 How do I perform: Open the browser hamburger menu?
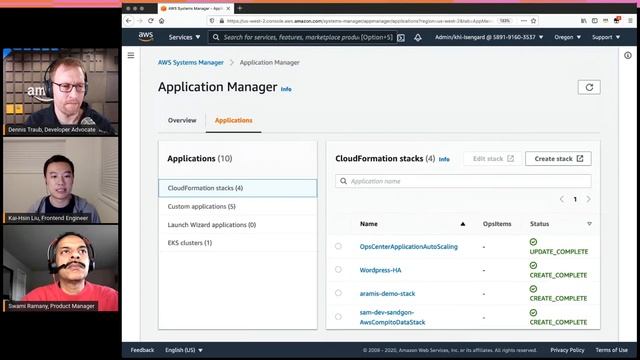click(630, 20)
